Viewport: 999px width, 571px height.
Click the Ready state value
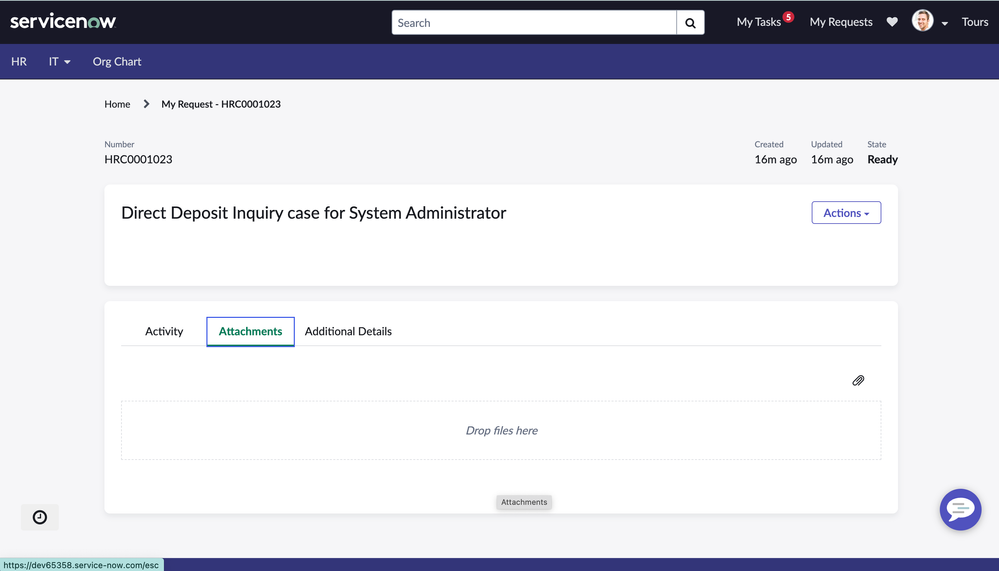[882, 159]
